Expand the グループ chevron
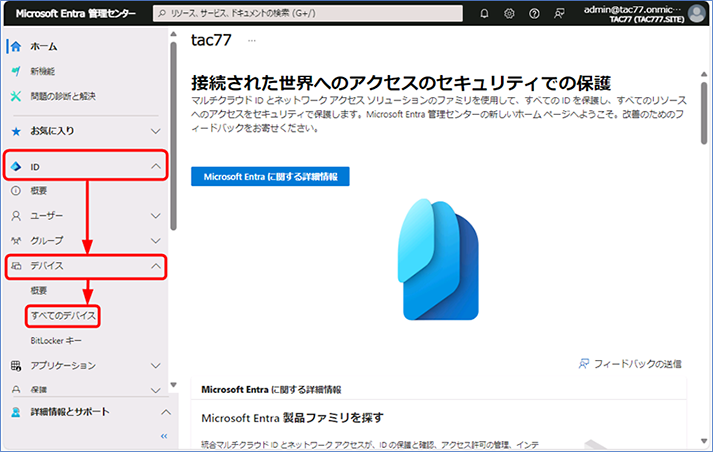Image resolution: width=713 pixels, height=452 pixels. (x=156, y=241)
